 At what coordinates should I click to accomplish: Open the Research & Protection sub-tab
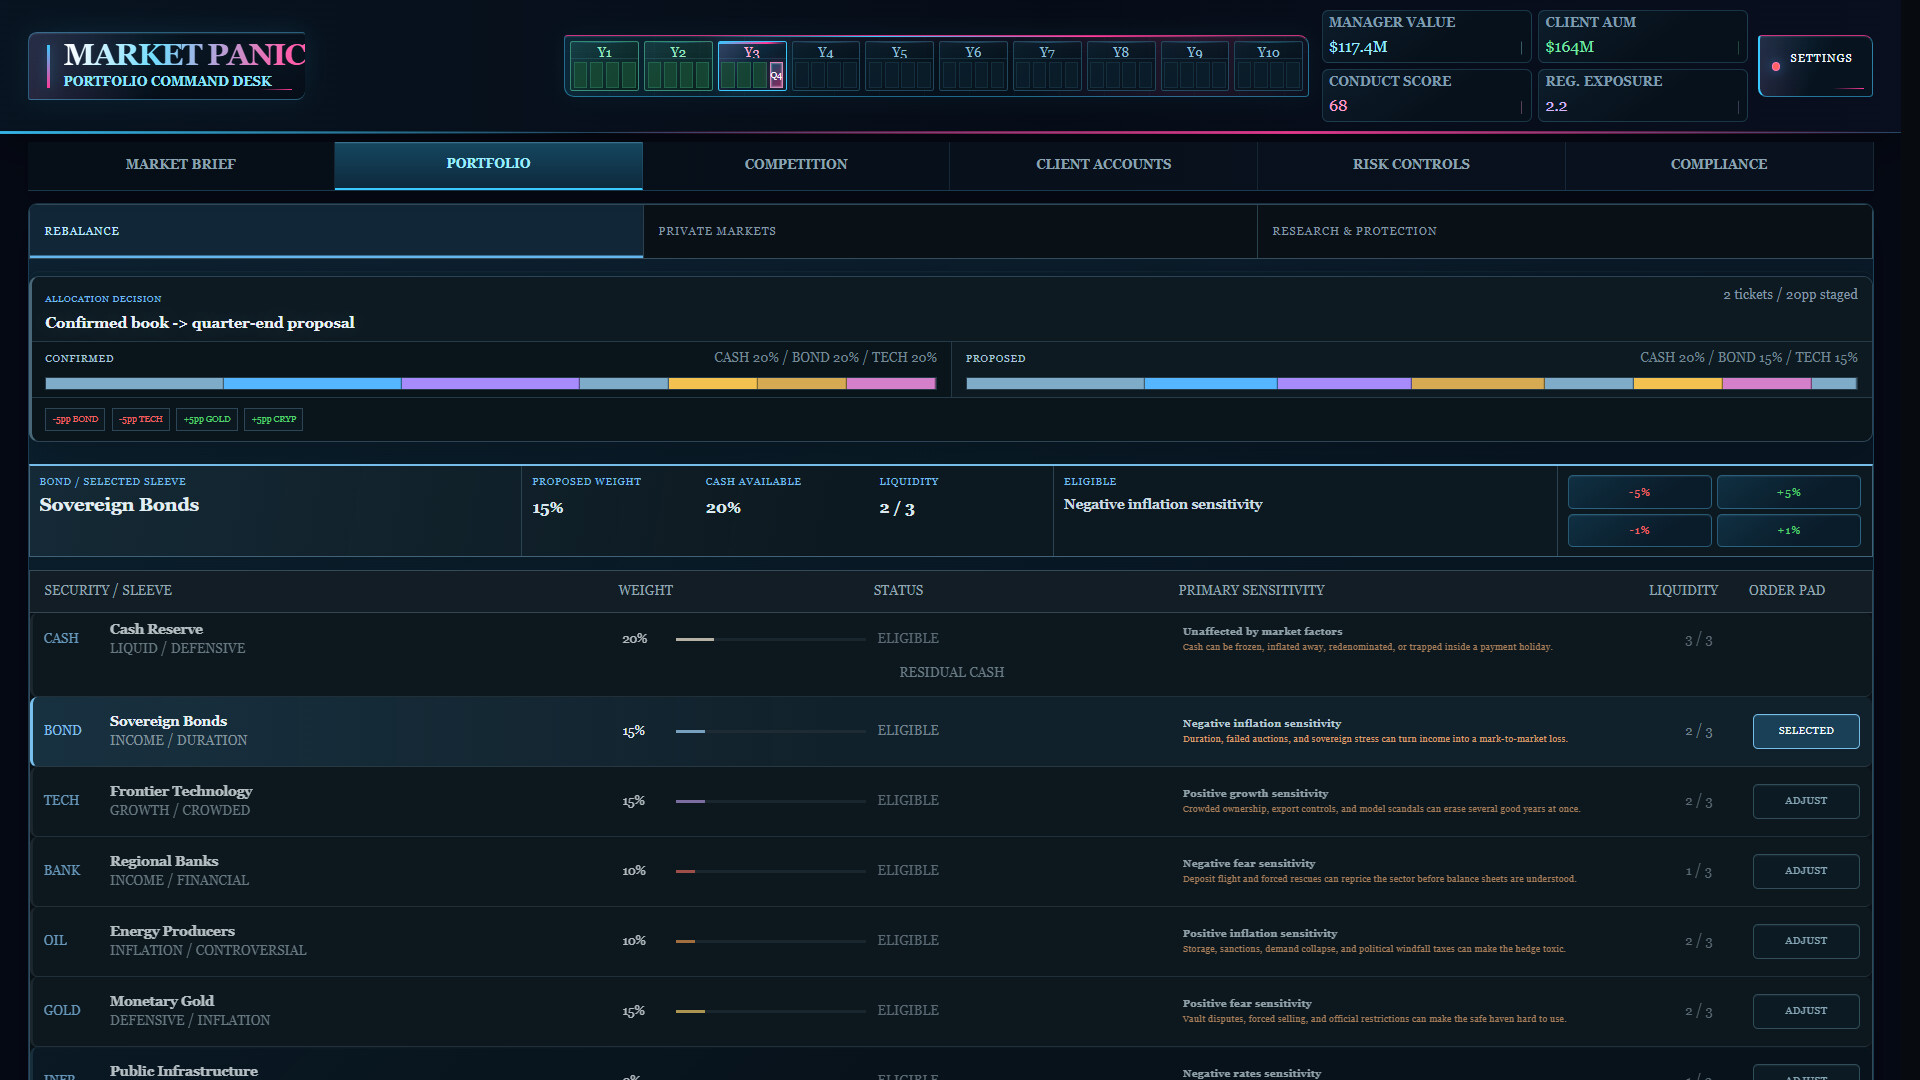[1564, 231]
